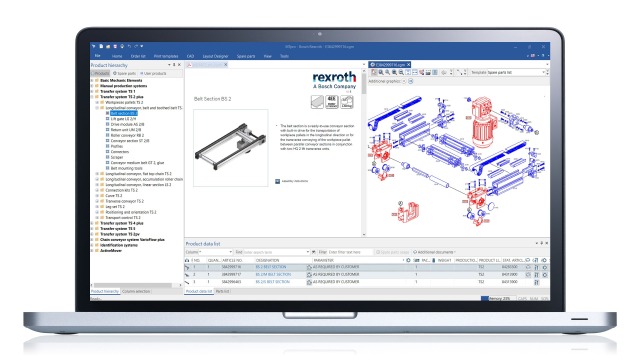Expand the Transfer system TS 1 node
This screenshot has width=640, height=360.
92,91
